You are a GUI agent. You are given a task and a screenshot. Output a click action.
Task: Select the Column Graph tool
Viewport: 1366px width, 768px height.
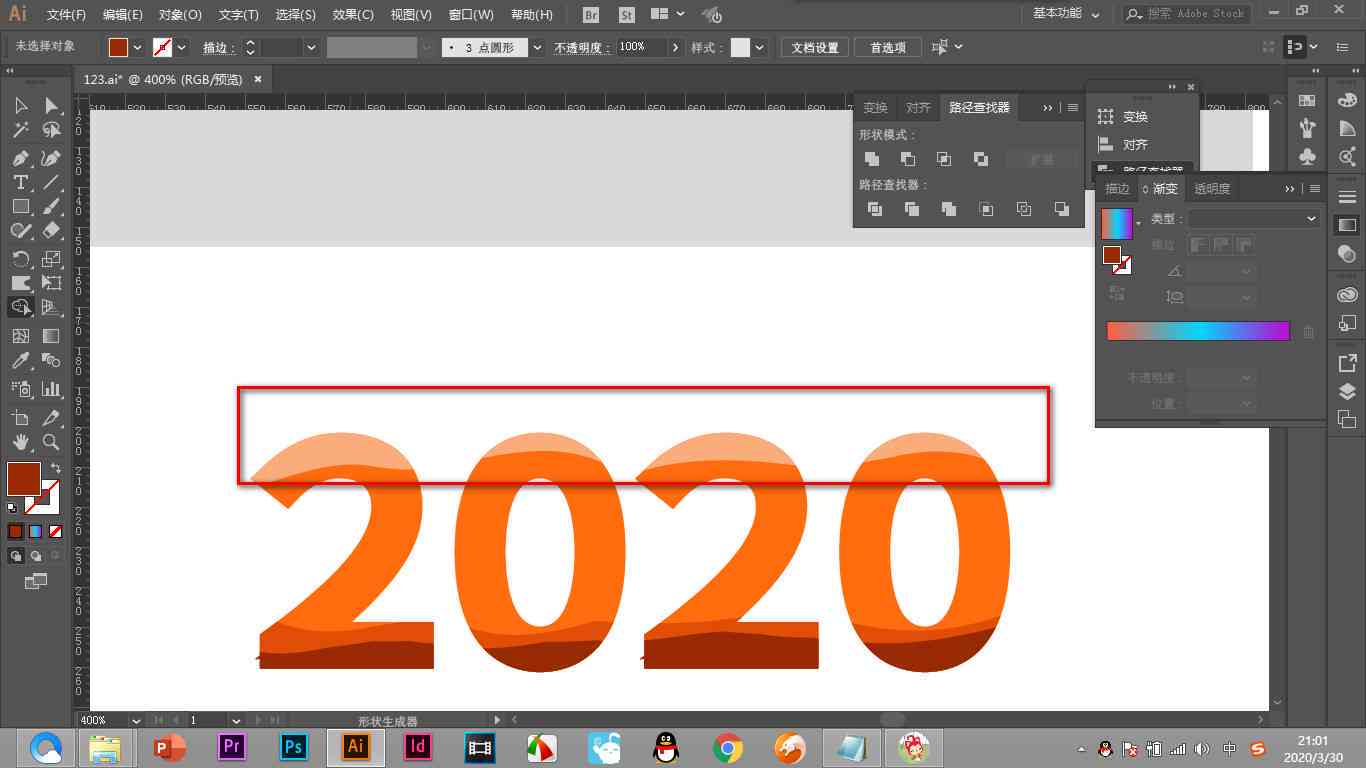[51, 389]
